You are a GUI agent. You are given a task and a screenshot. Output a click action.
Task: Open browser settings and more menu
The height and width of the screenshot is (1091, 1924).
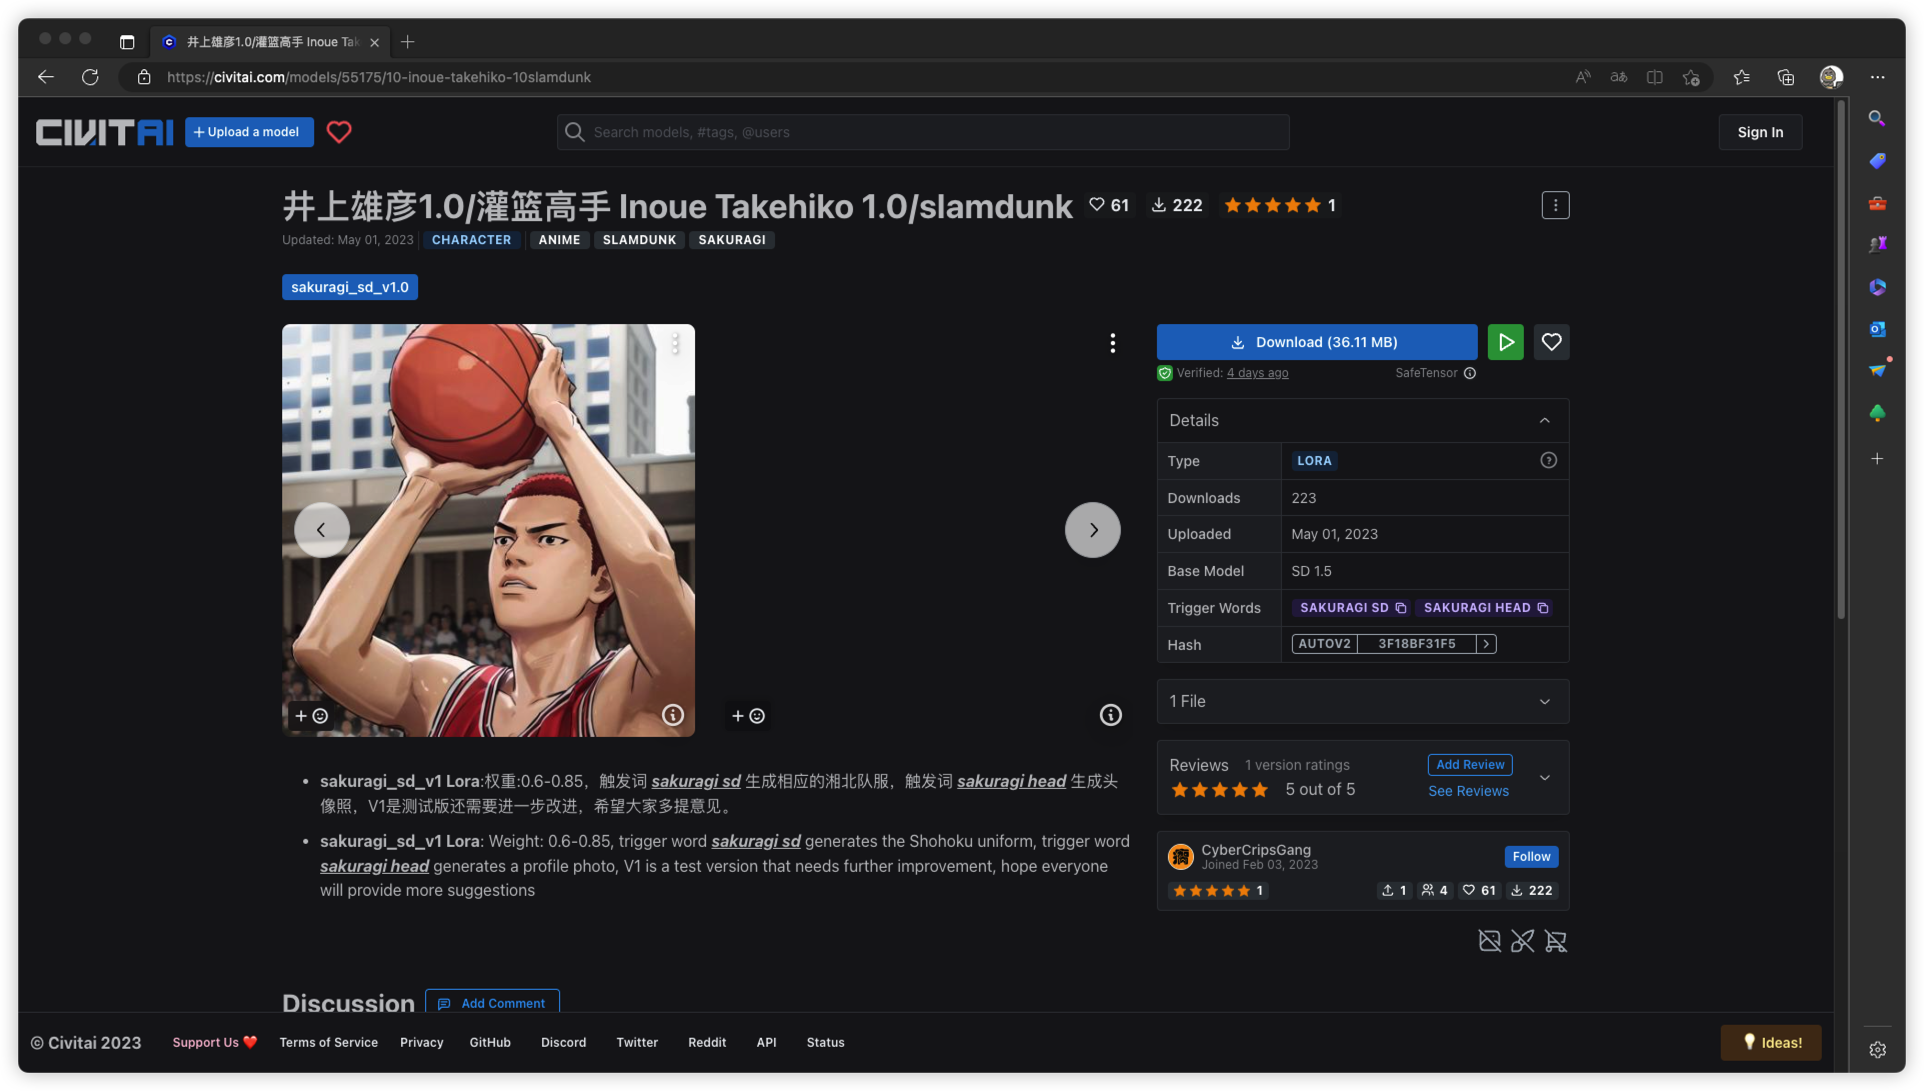pos(1877,77)
